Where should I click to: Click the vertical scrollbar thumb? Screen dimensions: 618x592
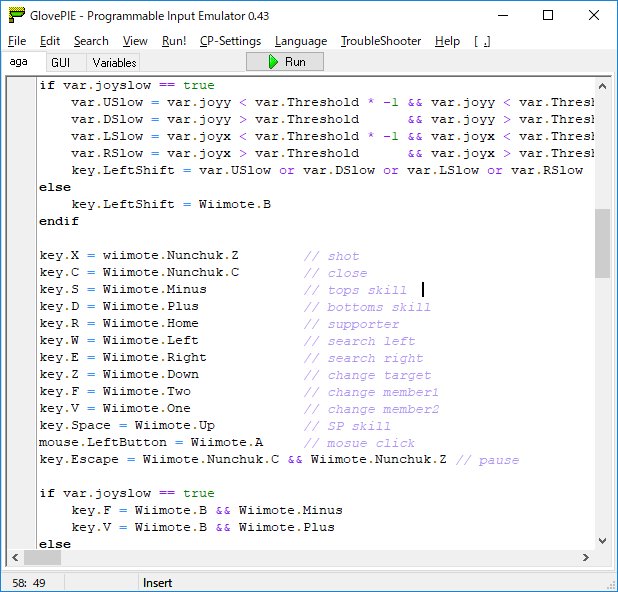click(x=602, y=243)
